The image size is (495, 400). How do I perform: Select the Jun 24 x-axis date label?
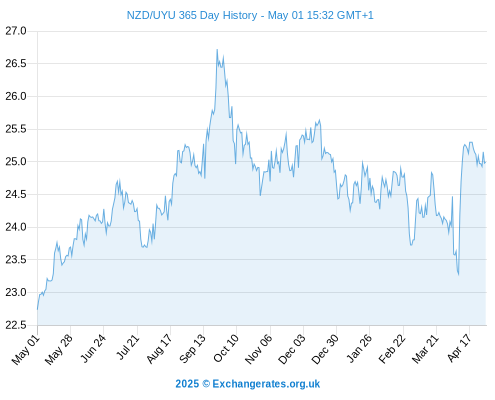point(93,349)
